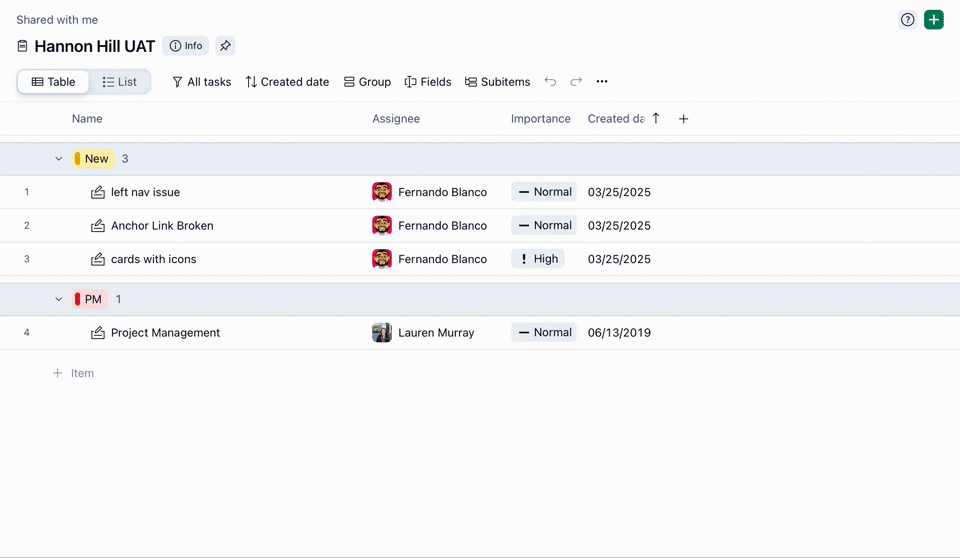Viewport: 960px width, 558px height.
Task: Click the clipboard icon beside project title
Action: point(23,46)
